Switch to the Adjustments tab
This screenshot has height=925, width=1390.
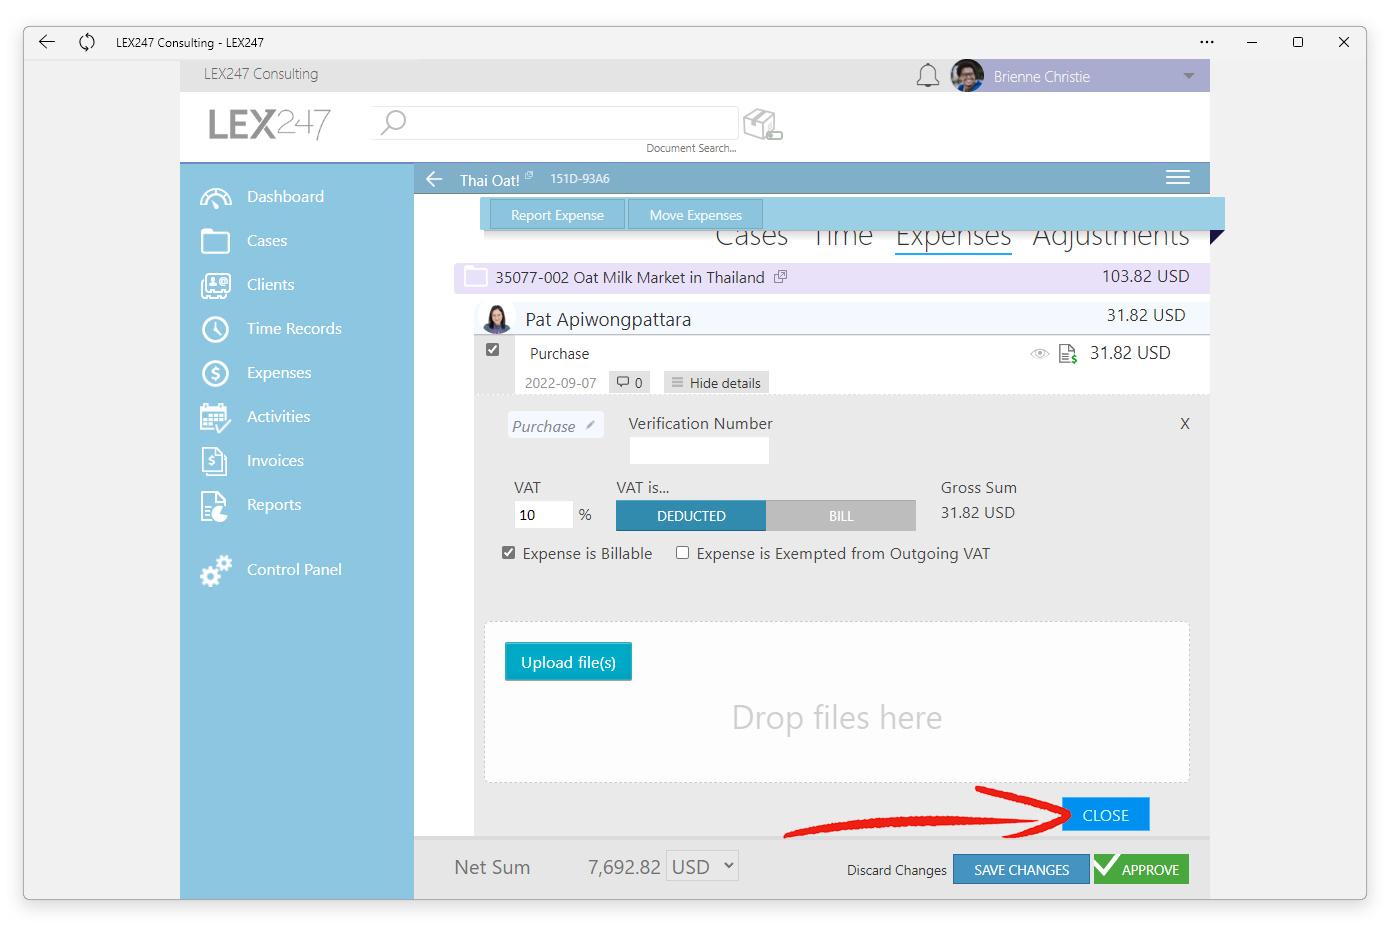pos(1111,238)
